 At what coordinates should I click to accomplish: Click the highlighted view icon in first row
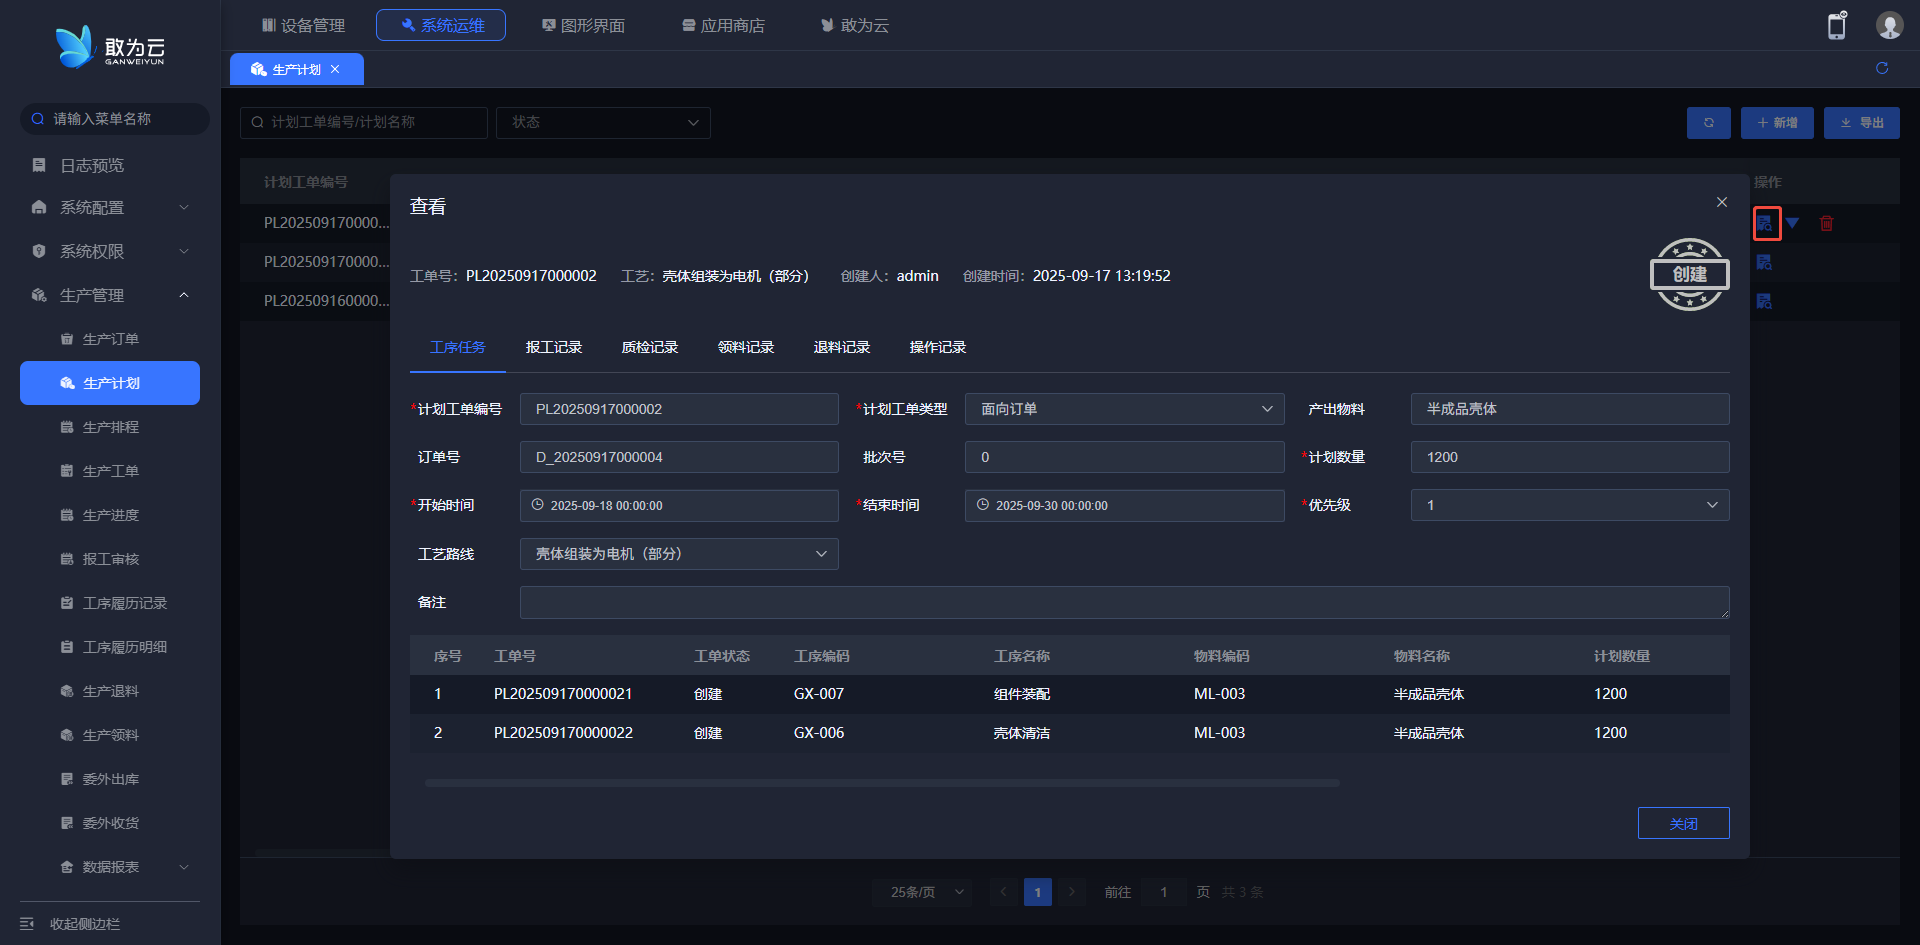pyautogui.click(x=1765, y=223)
